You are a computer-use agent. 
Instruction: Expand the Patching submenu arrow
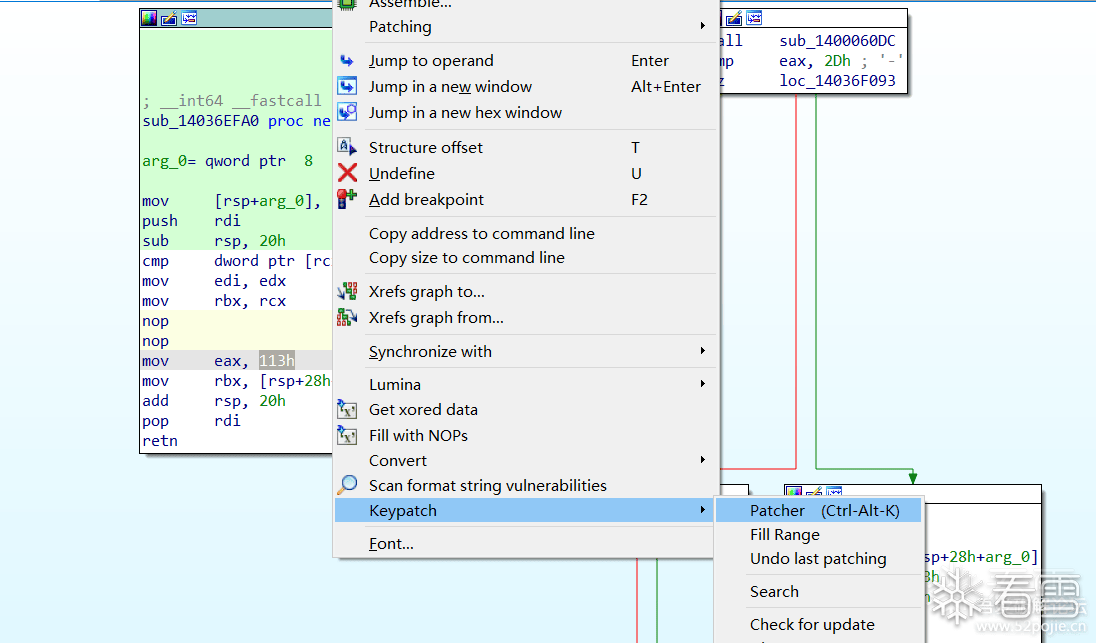702,26
